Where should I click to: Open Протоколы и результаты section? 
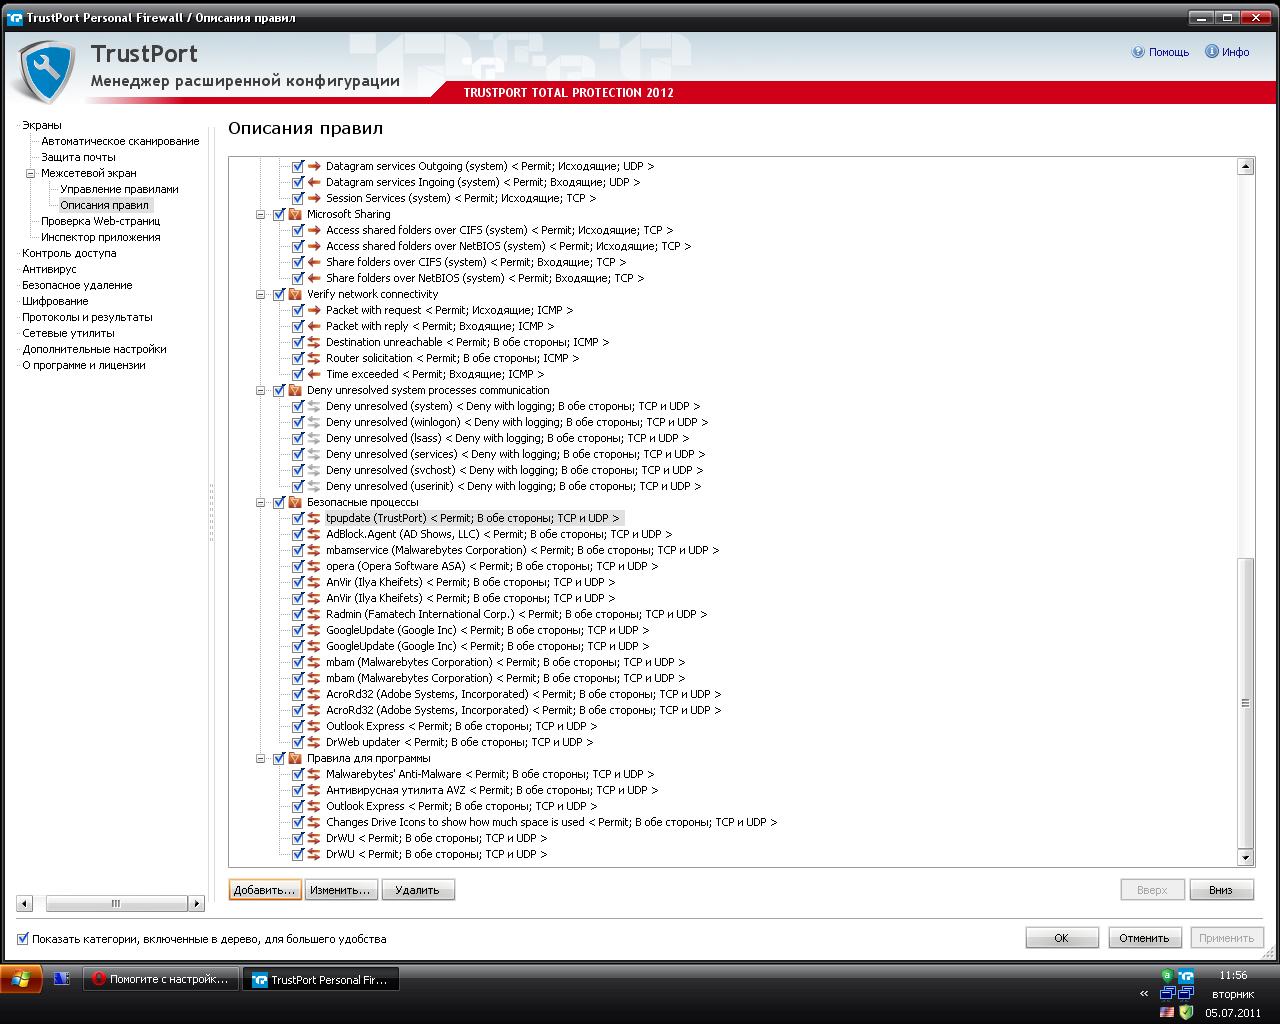coord(87,317)
